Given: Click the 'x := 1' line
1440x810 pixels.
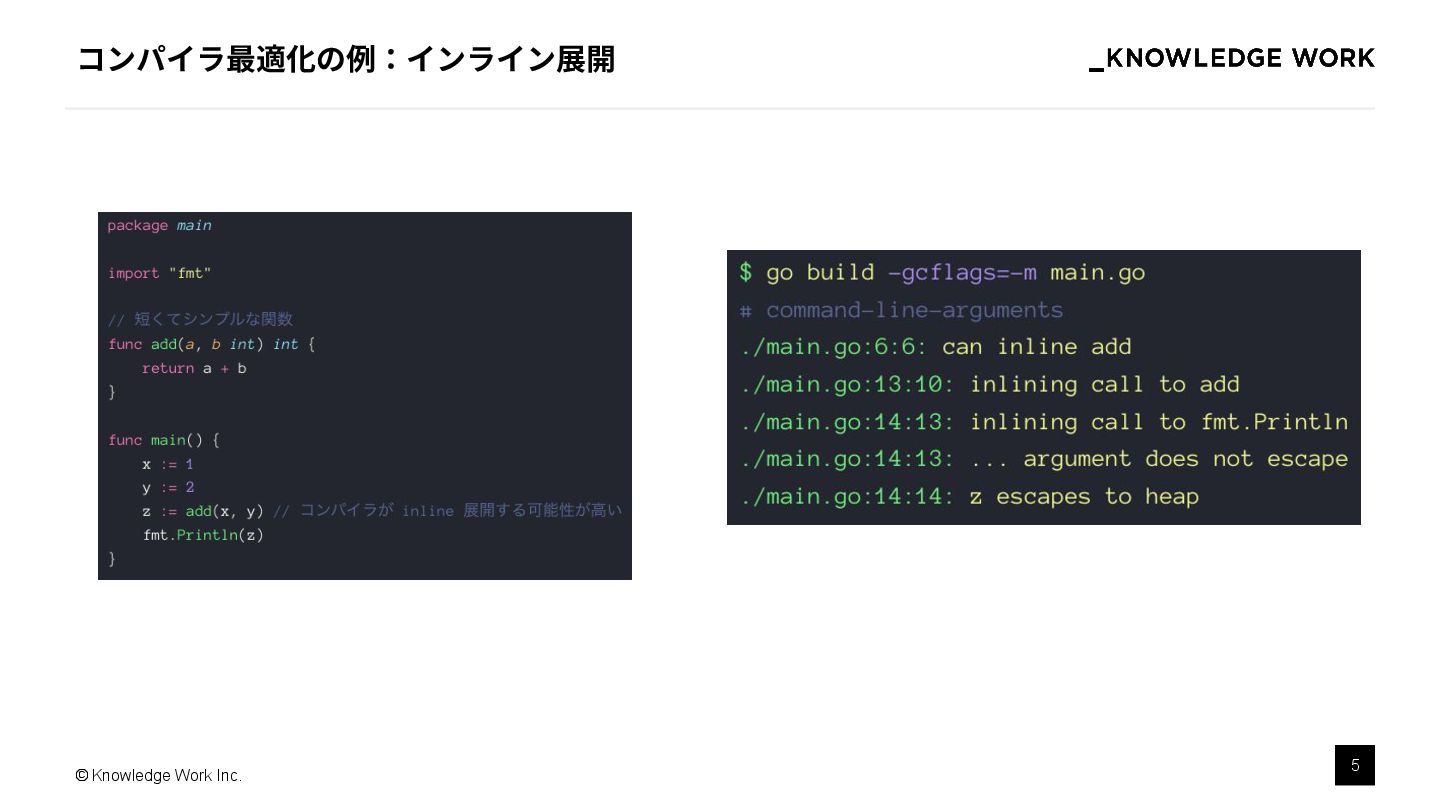Looking at the screenshot, I should (x=168, y=464).
